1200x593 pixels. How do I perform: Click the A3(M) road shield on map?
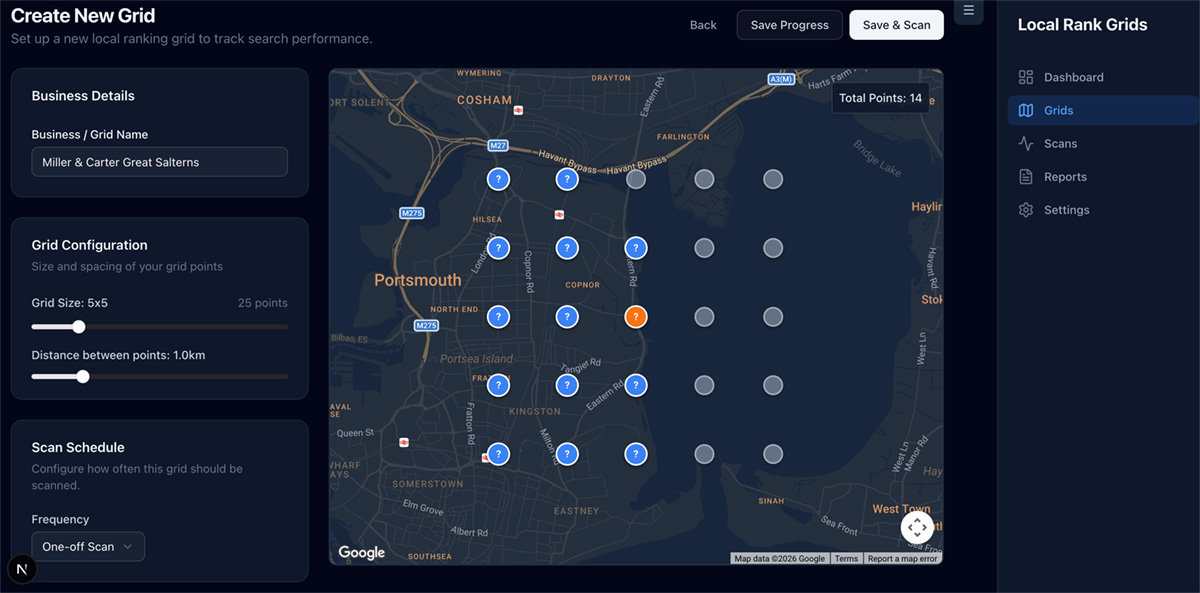tap(782, 79)
